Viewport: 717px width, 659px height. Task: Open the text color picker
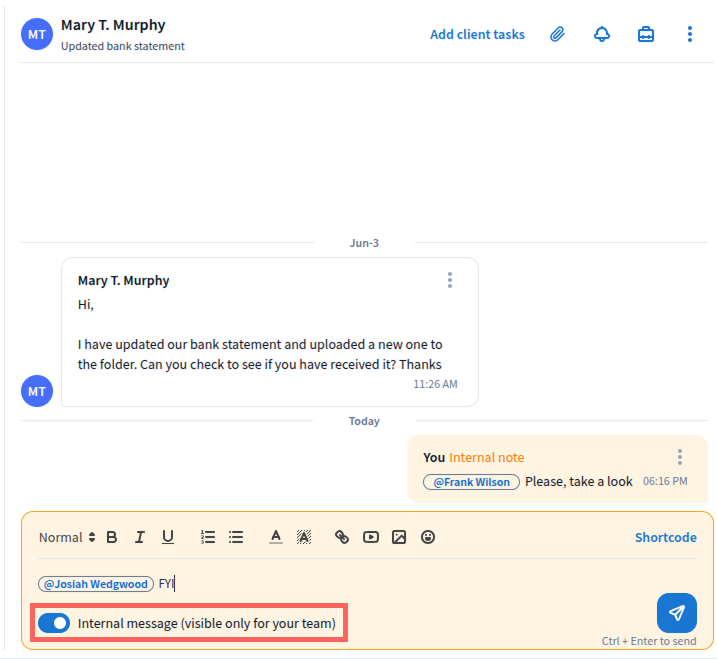pos(276,537)
